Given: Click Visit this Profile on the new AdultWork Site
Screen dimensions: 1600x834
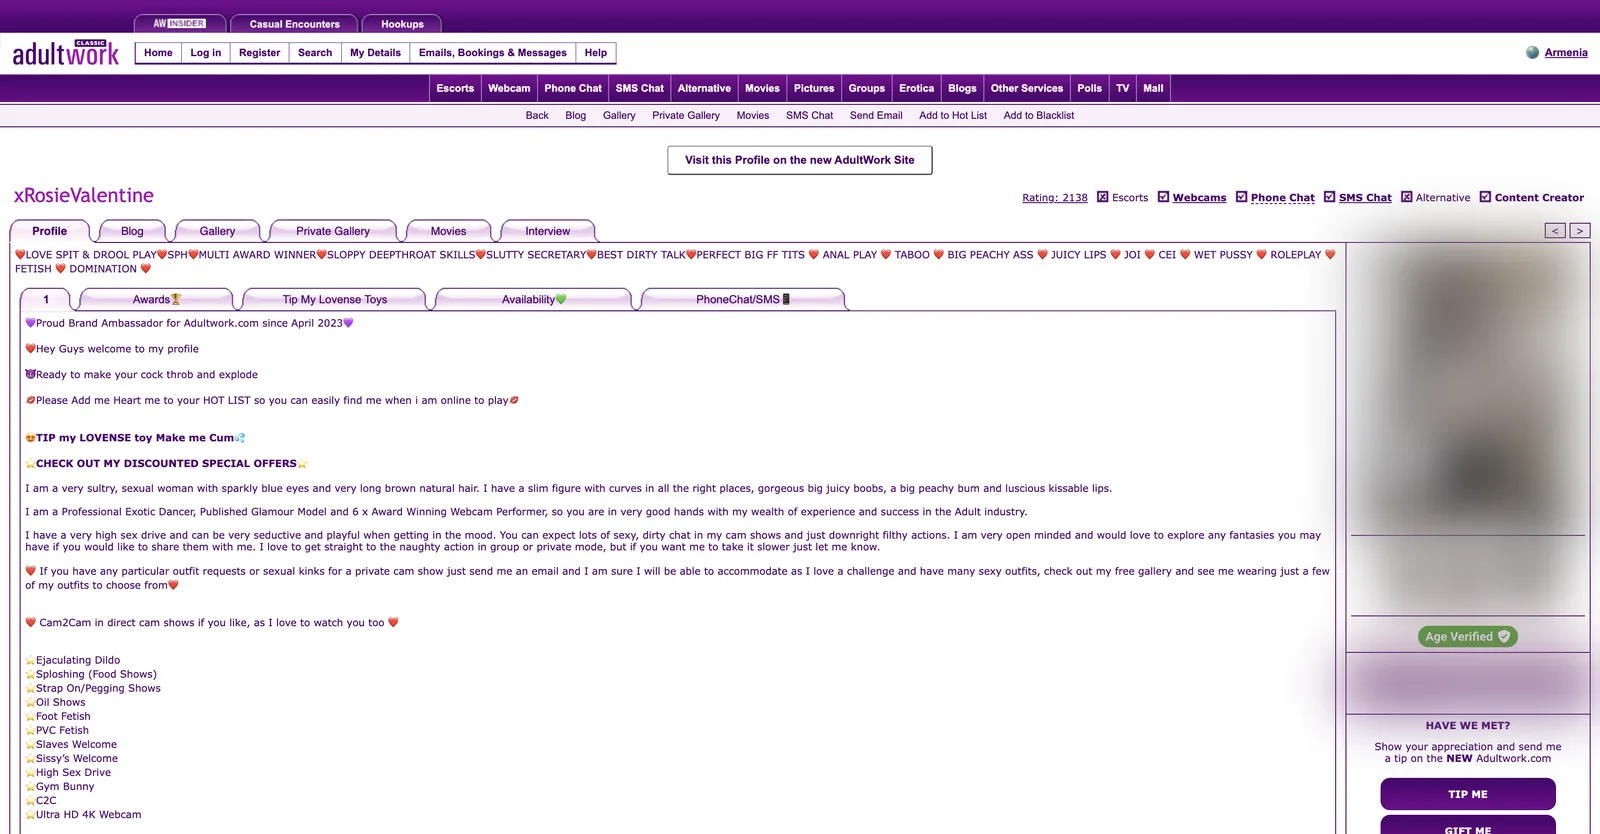Looking at the screenshot, I should 800,160.
